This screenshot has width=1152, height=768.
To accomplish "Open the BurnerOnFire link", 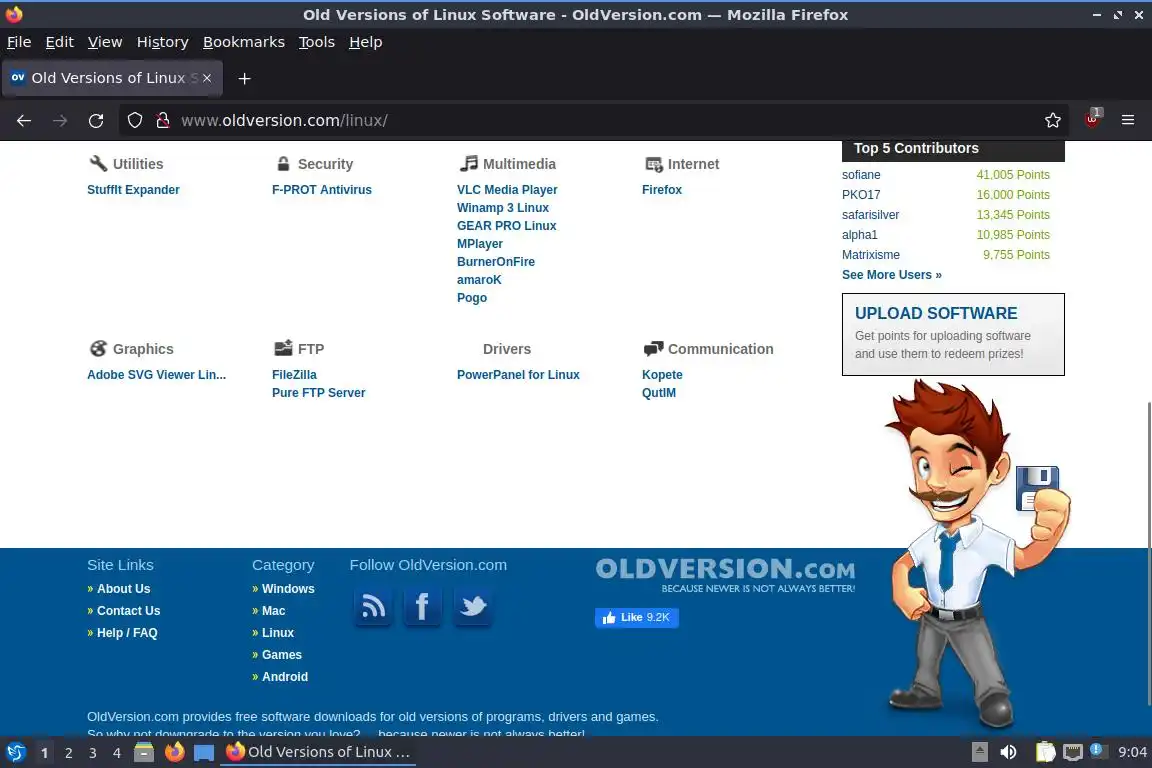I will click(496, 262).
